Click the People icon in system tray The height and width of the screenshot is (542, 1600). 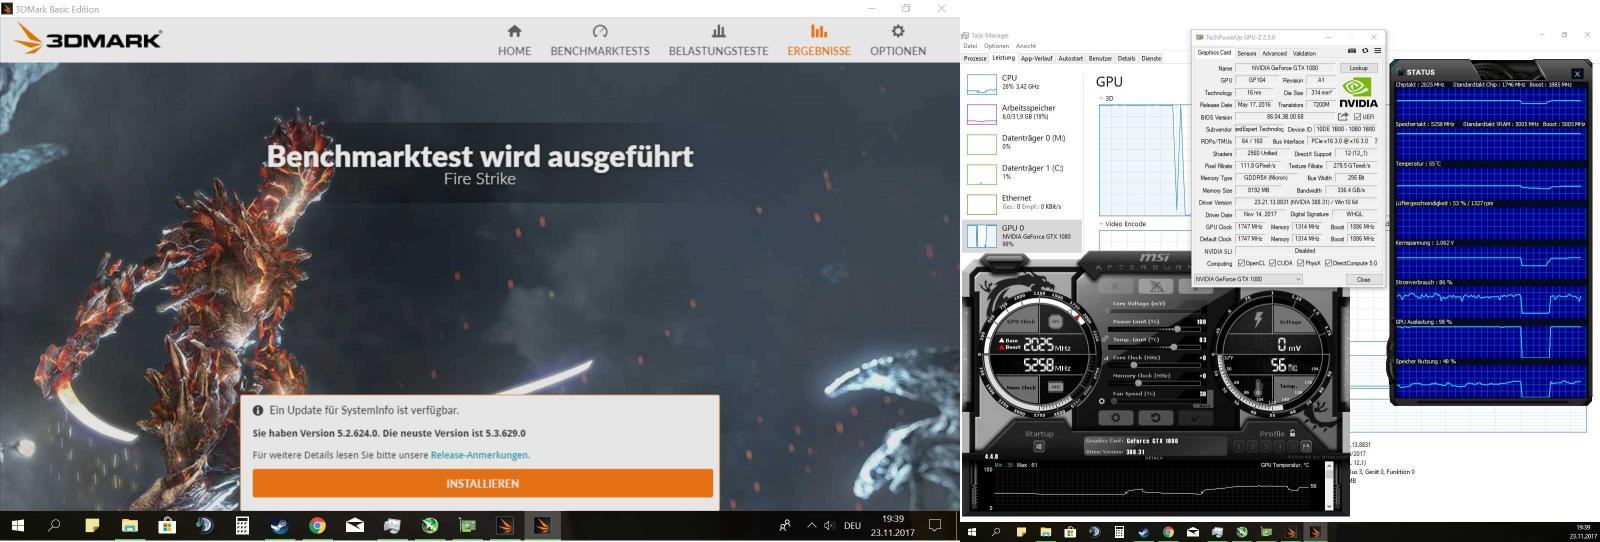[x=785, y=525]
